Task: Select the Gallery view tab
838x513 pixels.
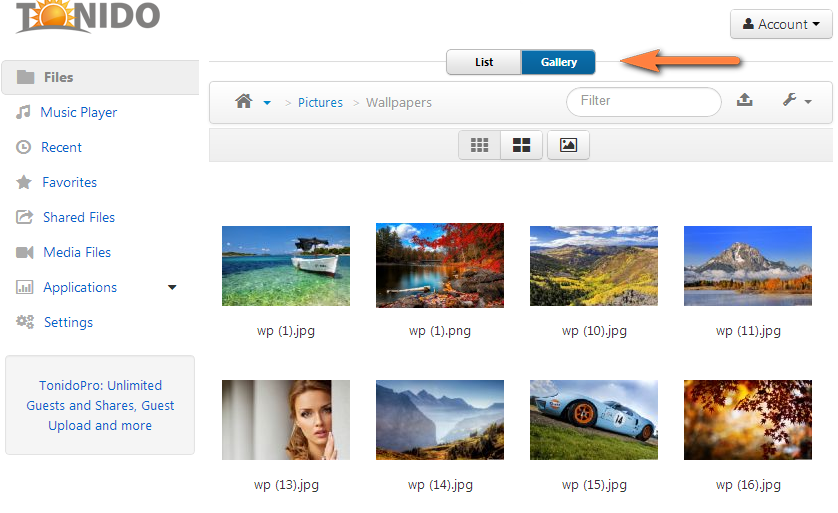Action: coord(558,62)
